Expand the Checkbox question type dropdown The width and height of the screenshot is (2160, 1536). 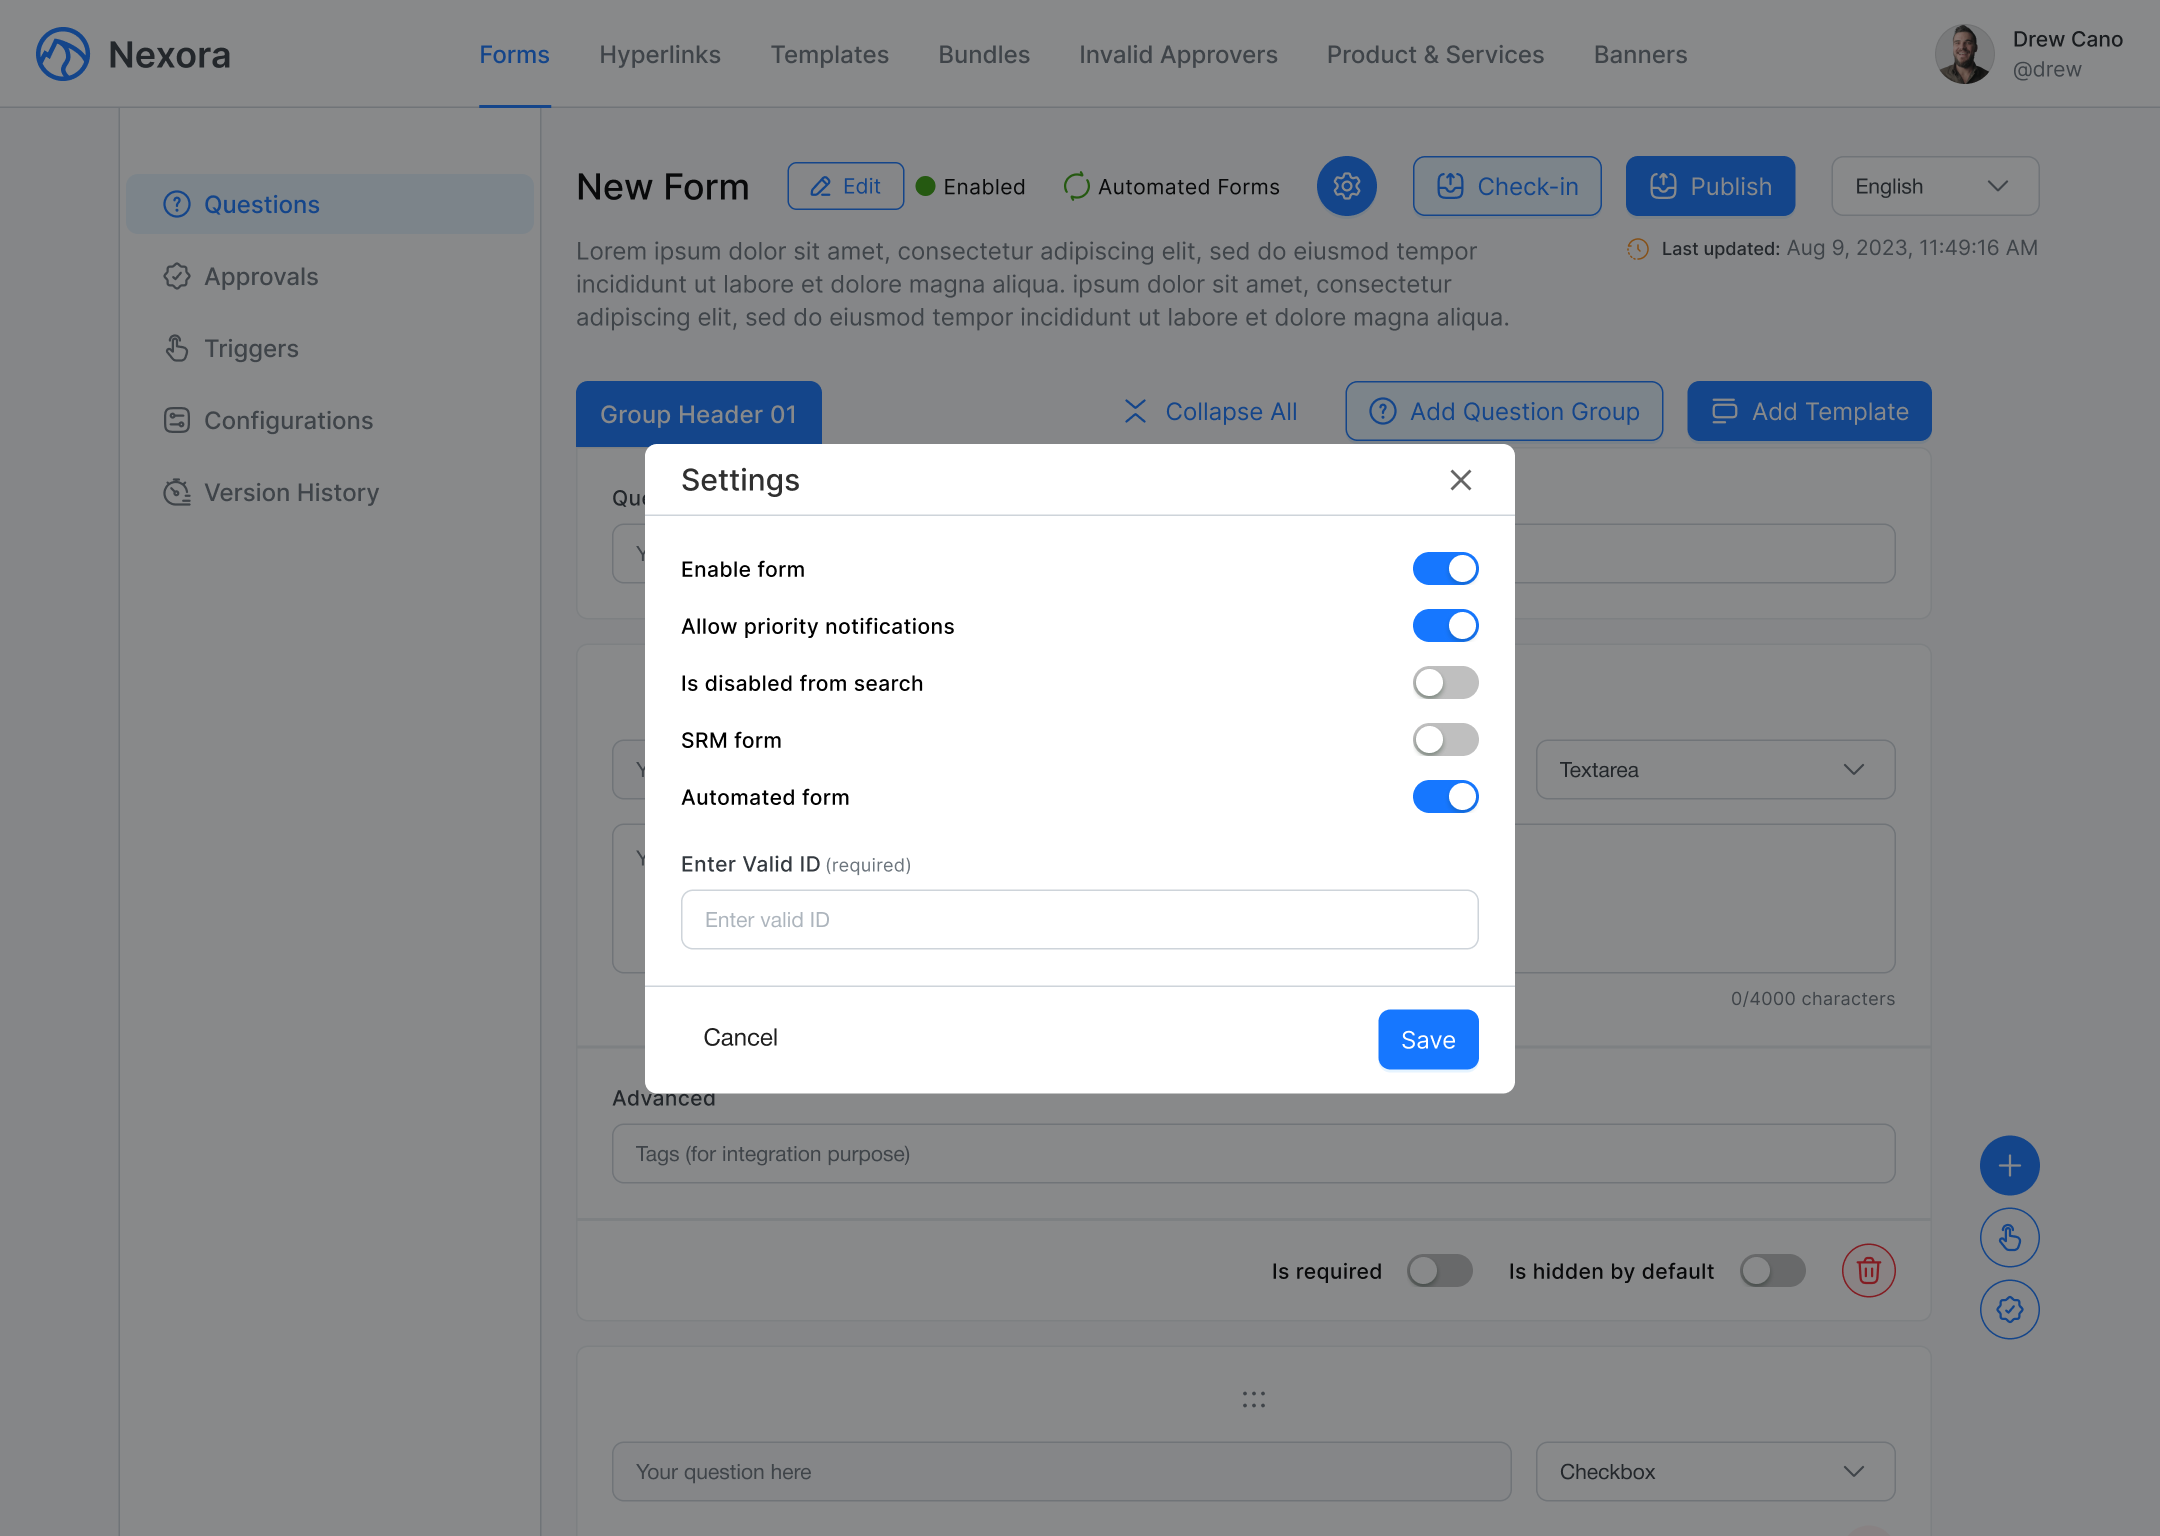pyautogui.click(x=1714, y=1471)
